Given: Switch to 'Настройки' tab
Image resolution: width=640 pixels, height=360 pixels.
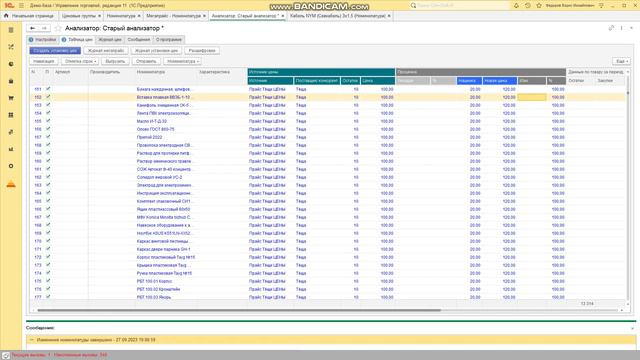Looking at the screenshot, I should pyautogui.click(x=42, y=40).
